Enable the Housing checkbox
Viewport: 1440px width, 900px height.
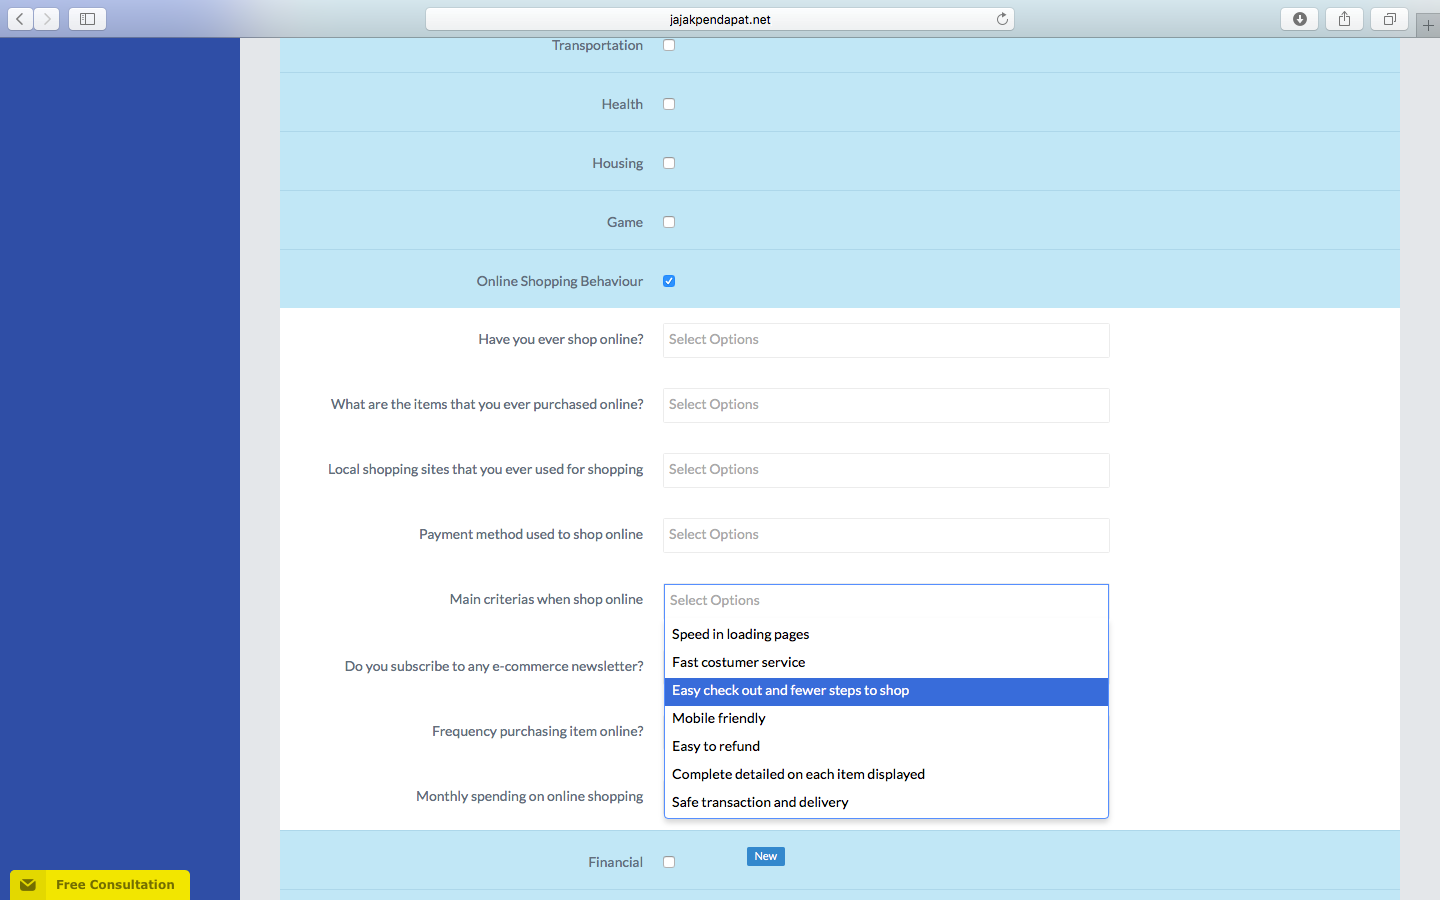point(669,163)
